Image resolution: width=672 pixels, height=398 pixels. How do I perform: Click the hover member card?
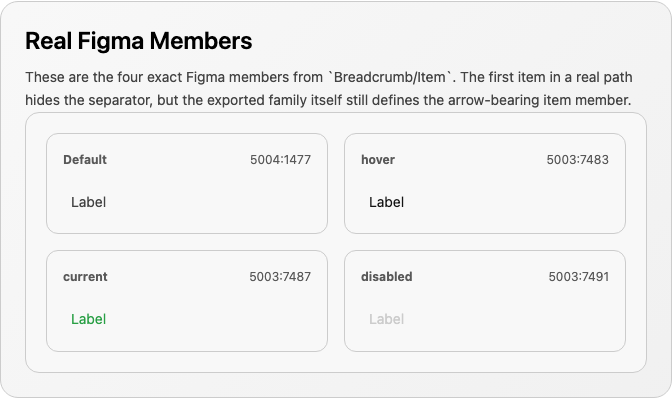tap(485, 183)
